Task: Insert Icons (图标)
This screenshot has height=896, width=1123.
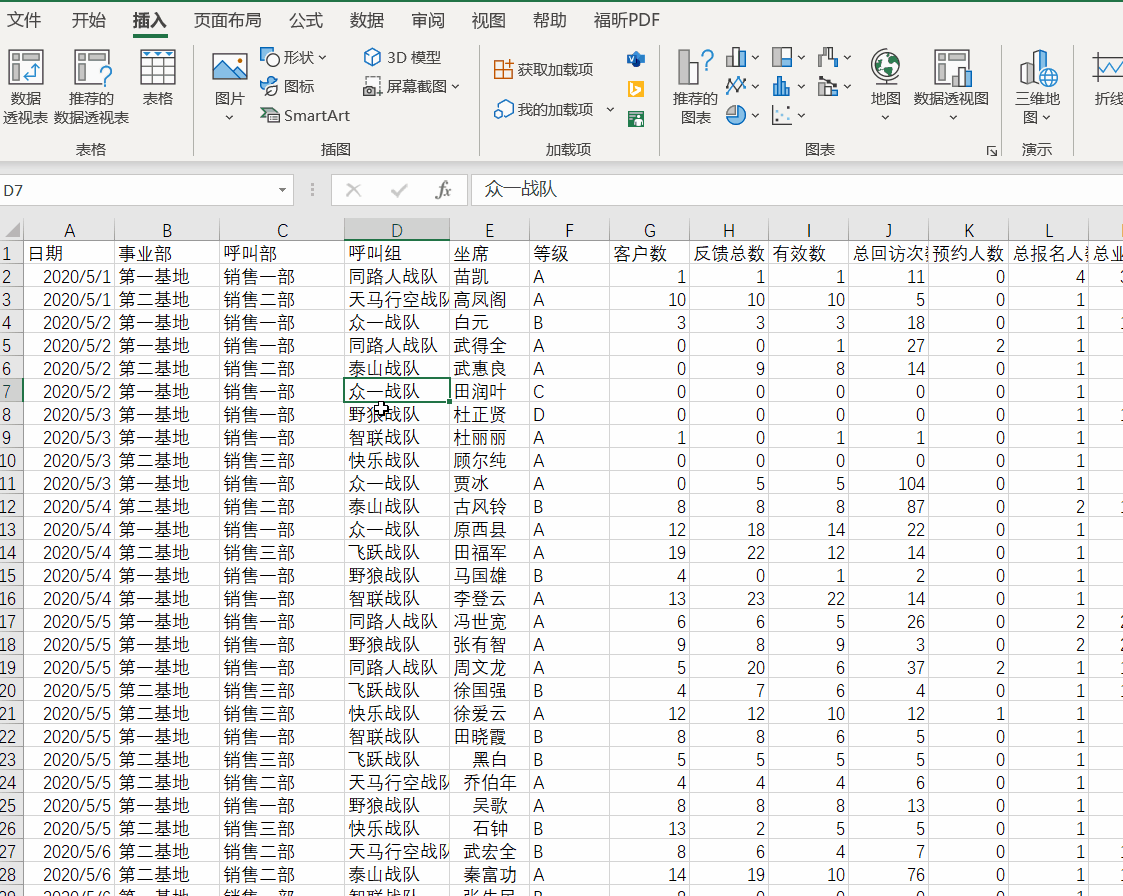Action: pyautogui.click(x=287, y=87)
